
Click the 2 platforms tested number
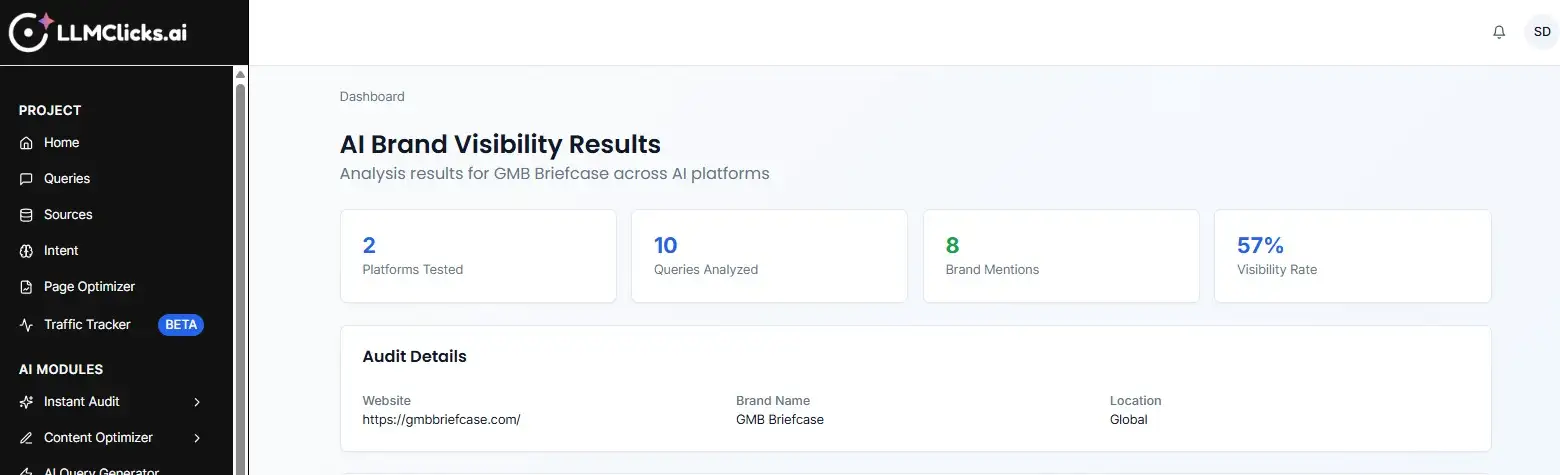coord(369,245)
